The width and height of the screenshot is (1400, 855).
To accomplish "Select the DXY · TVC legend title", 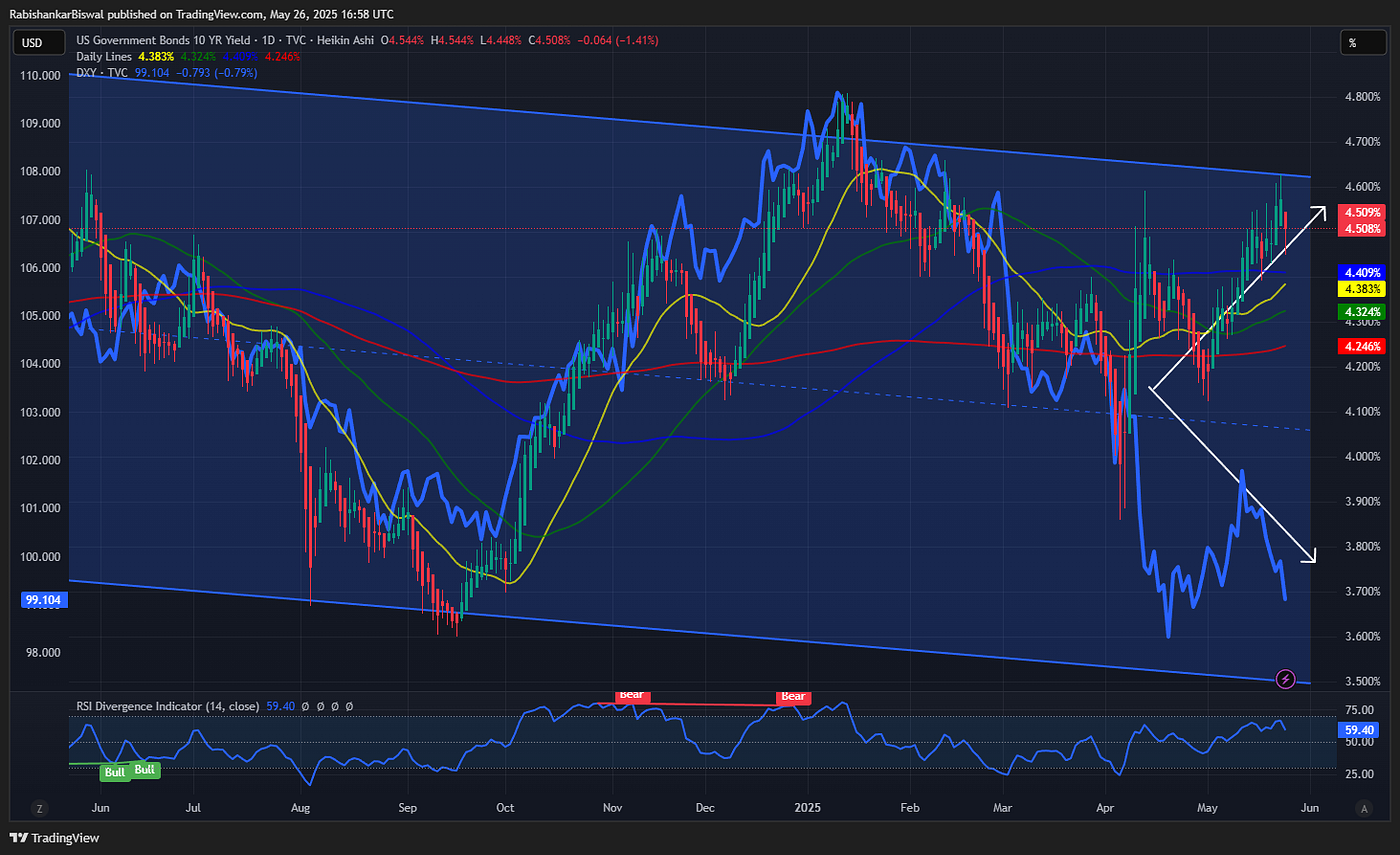I will (104, 73).
